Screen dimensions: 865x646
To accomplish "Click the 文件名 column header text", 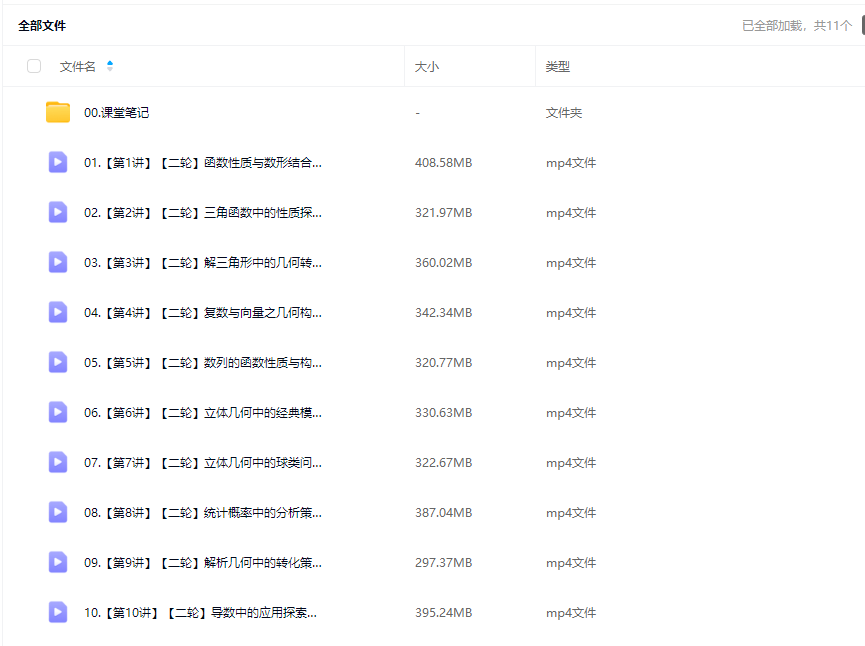I will [77, 67].
